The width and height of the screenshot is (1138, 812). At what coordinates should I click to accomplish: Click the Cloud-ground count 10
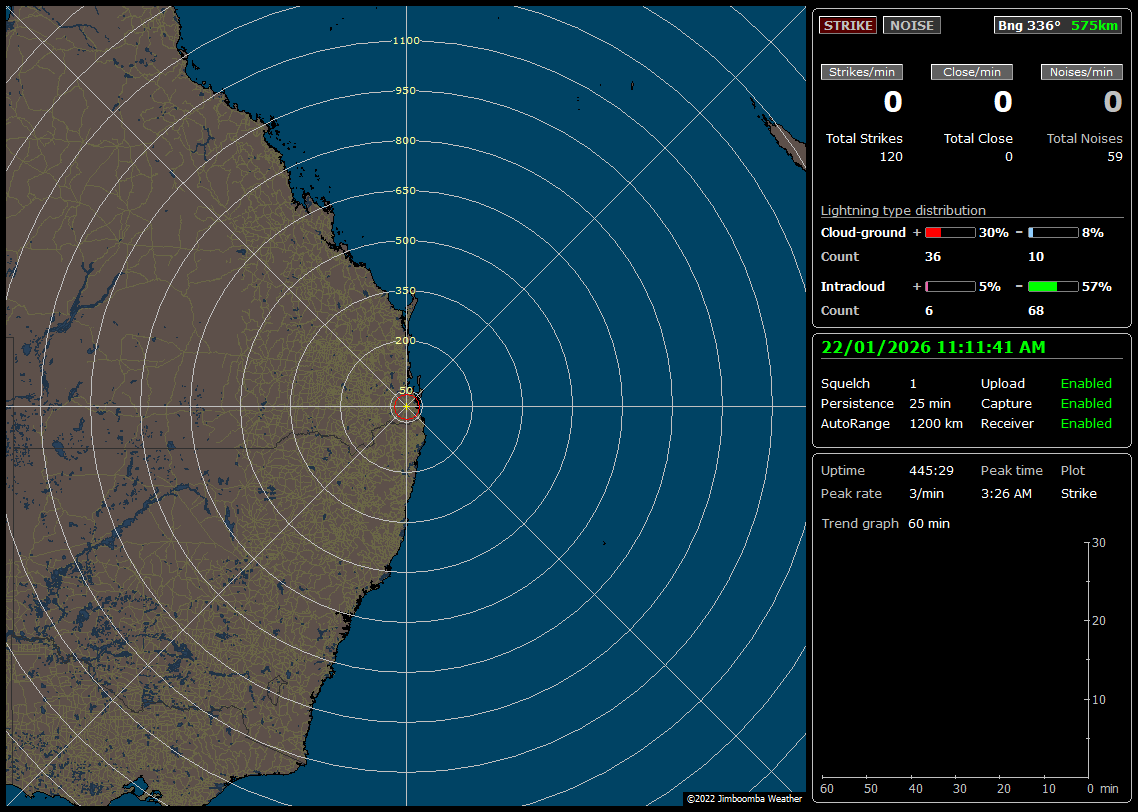1036,257
